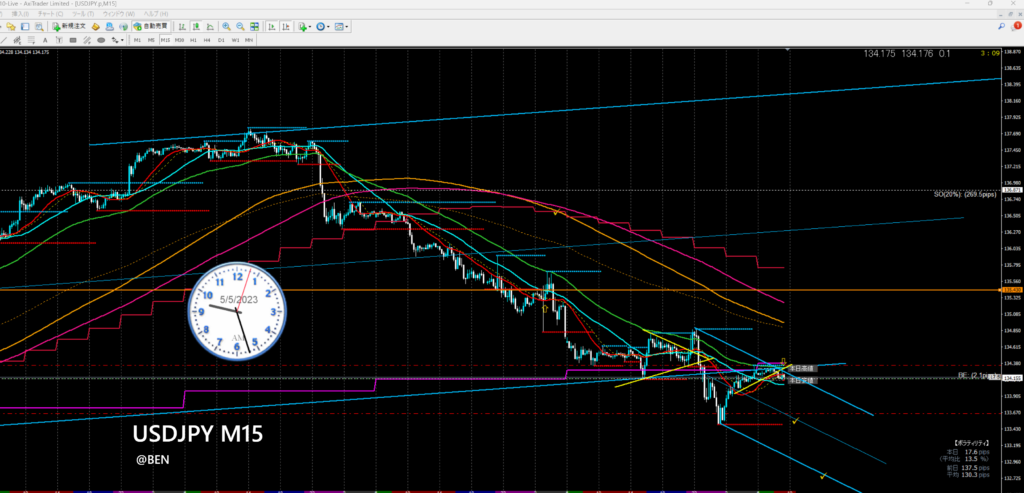Click the 新規注文 new order button
This screenshot has width=1024, height=493.
(x=69, y=26)
